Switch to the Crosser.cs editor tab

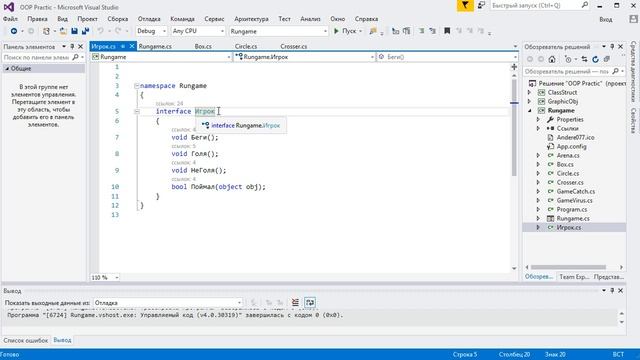pos(293,47)
